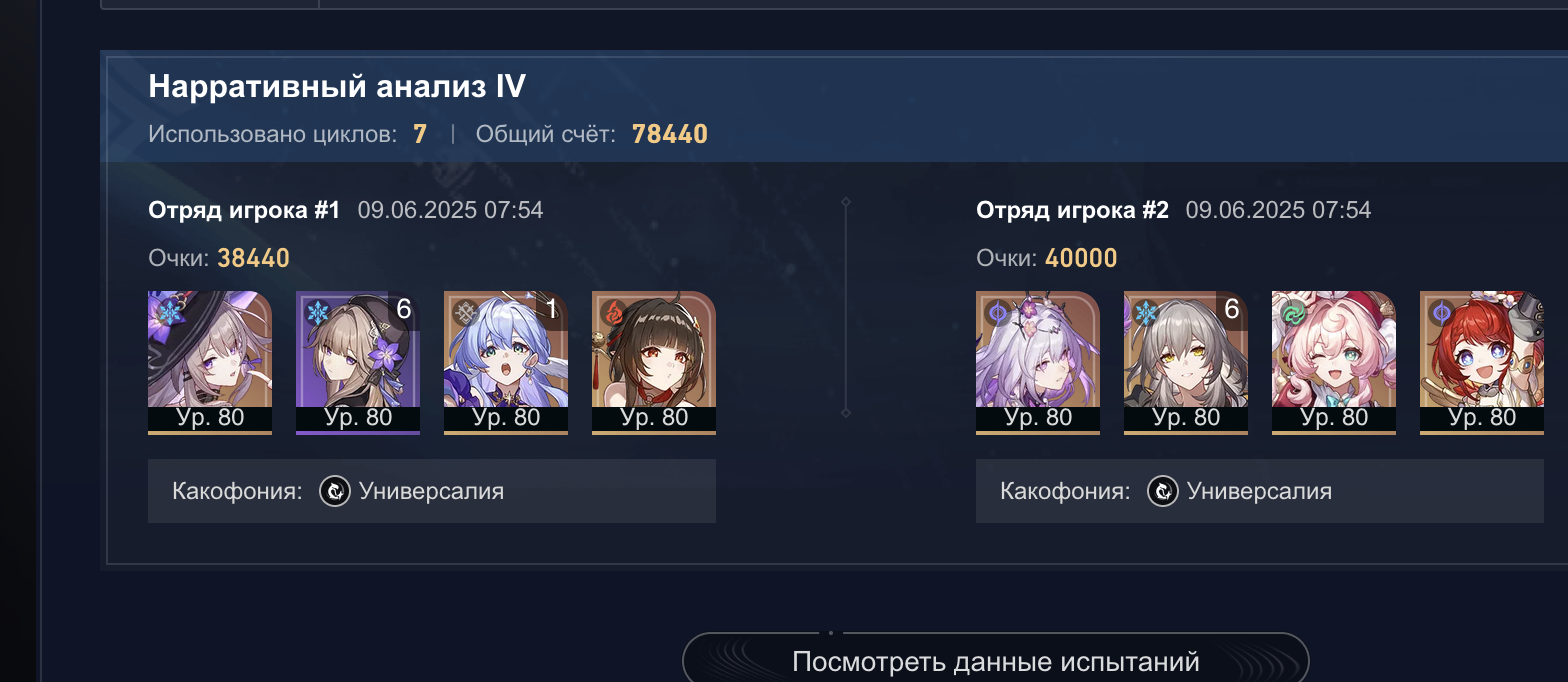Click the Универсалия cacophony icon under squad #1
The width and height of the screenshot is (1568, 682).
pyautogui.click(x=334, y=491)
